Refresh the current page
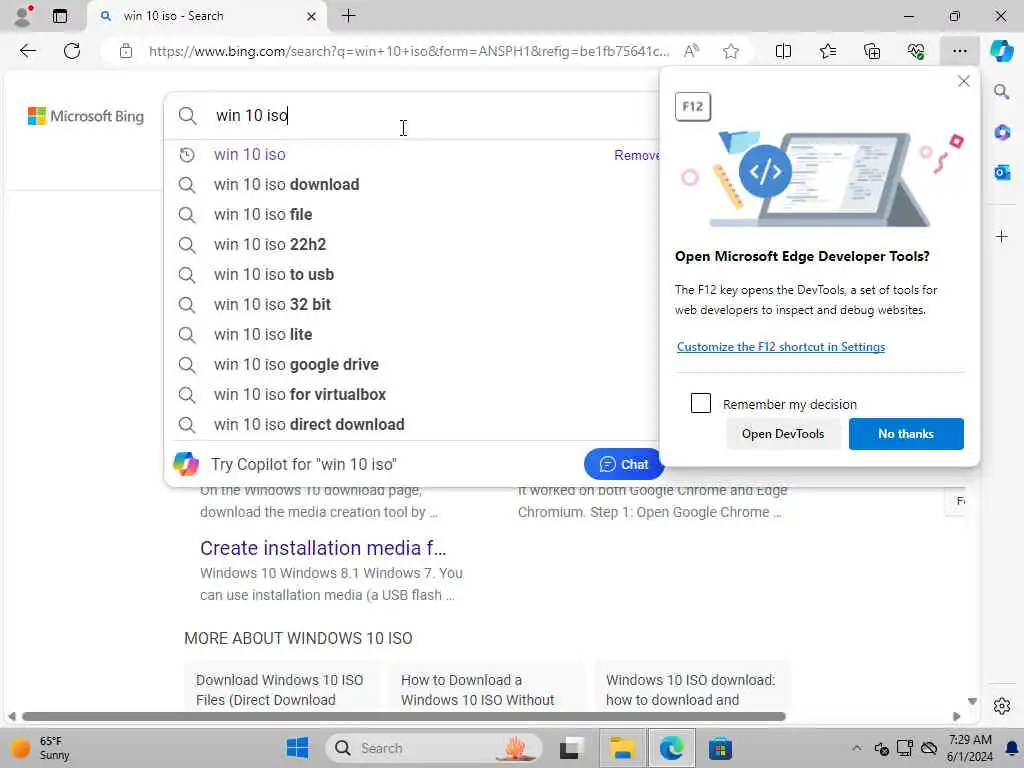Screen dimensions: 1024x768 pyautogui.click(x=72, y=51)
